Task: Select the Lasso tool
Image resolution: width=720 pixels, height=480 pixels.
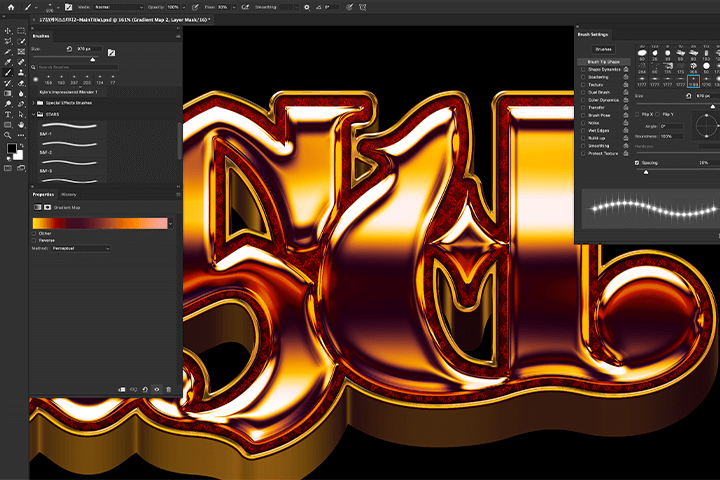Action: pyautogui.click(x=8, y=41)
